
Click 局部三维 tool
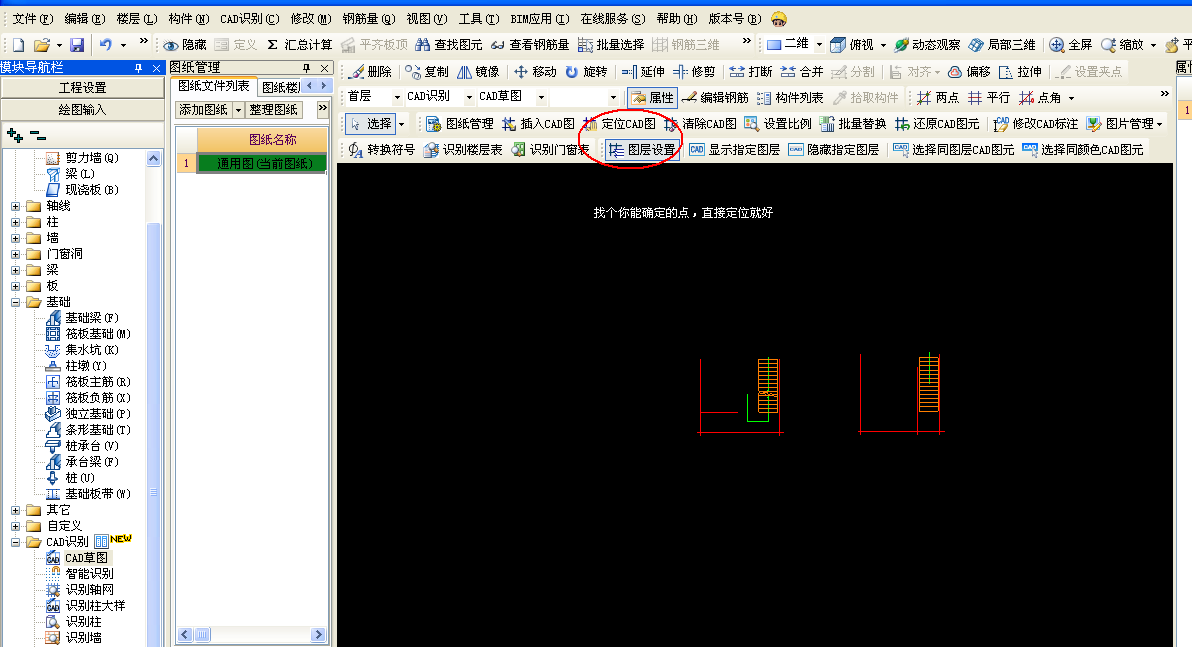1002,45
